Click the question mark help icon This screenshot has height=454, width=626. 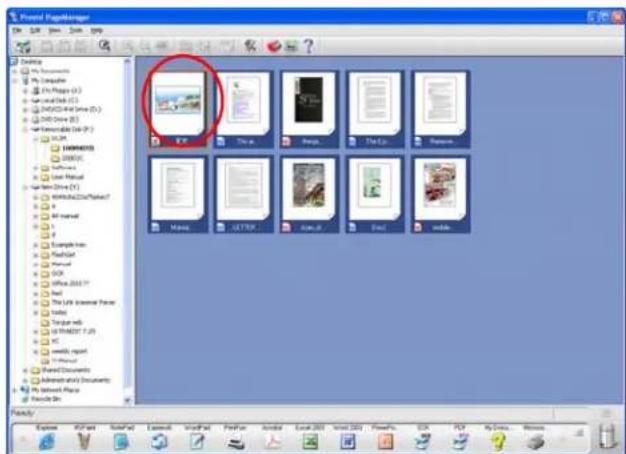pos(309,46)
